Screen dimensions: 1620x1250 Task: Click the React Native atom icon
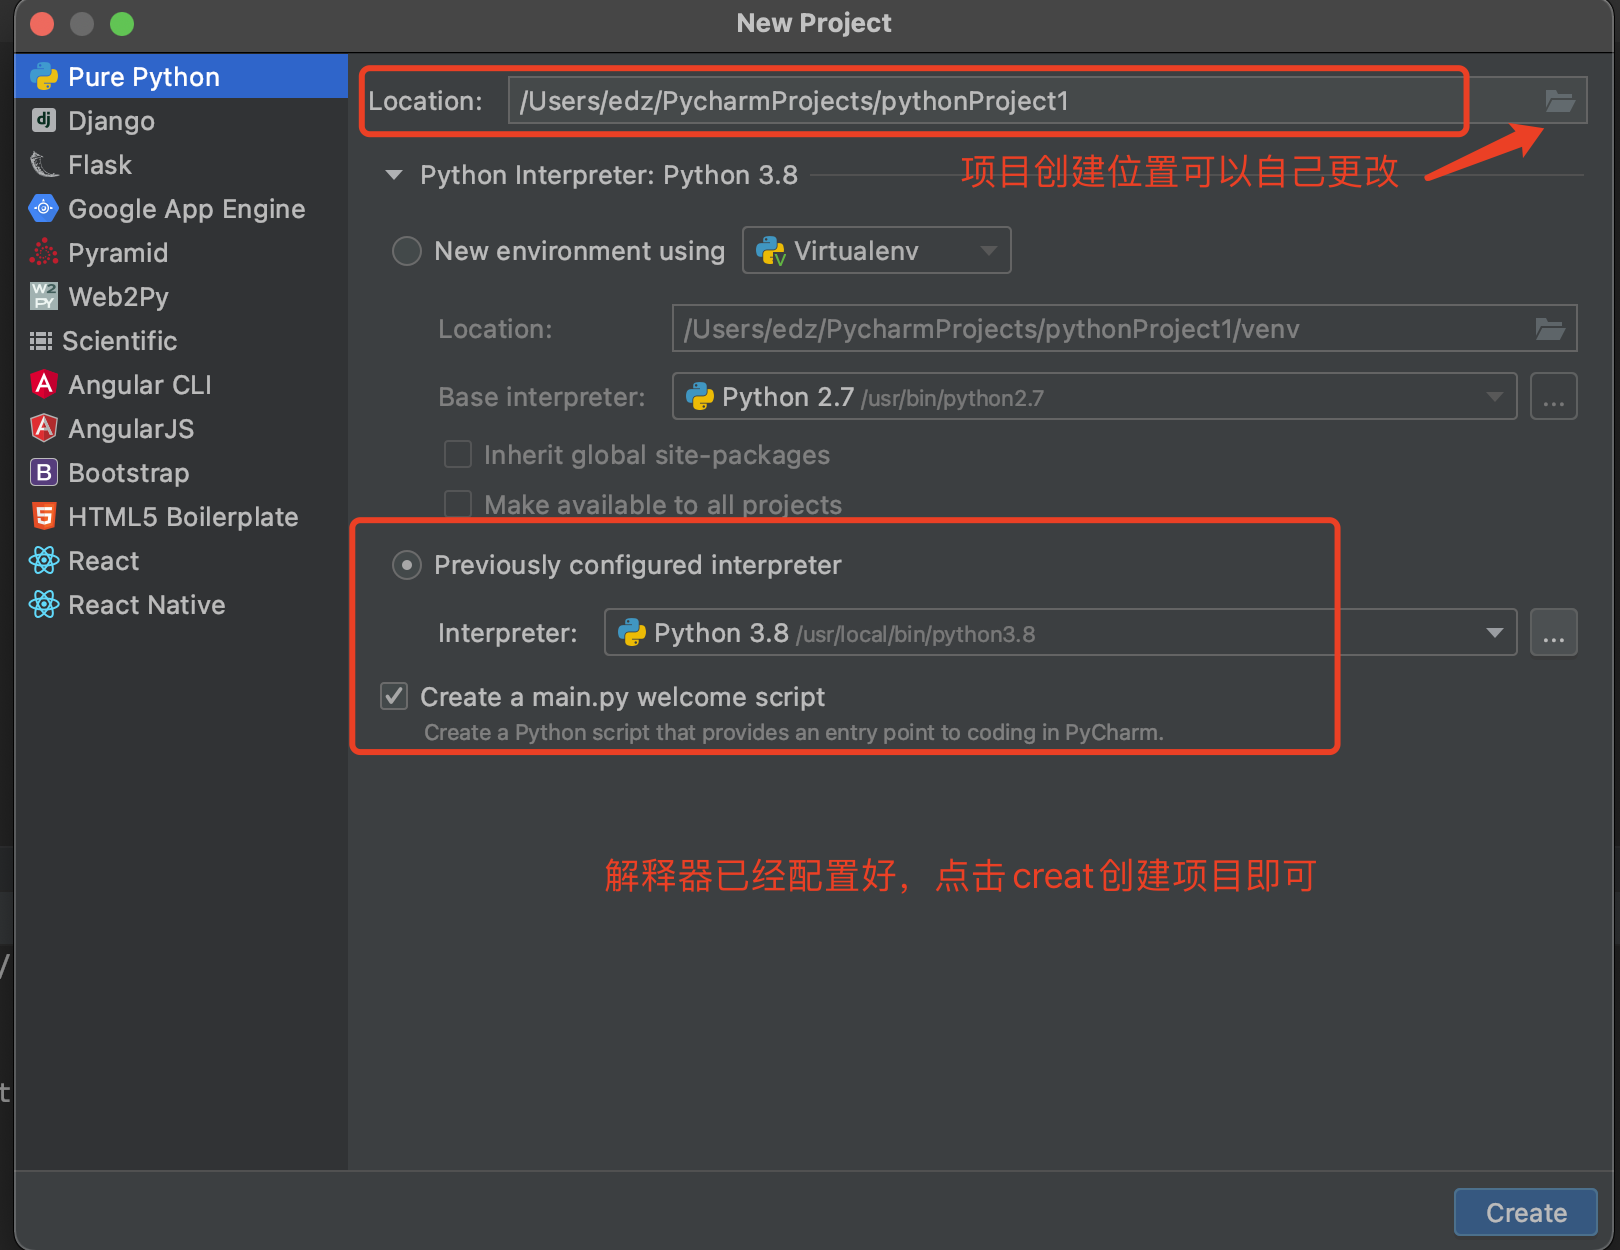pos(44,605)
